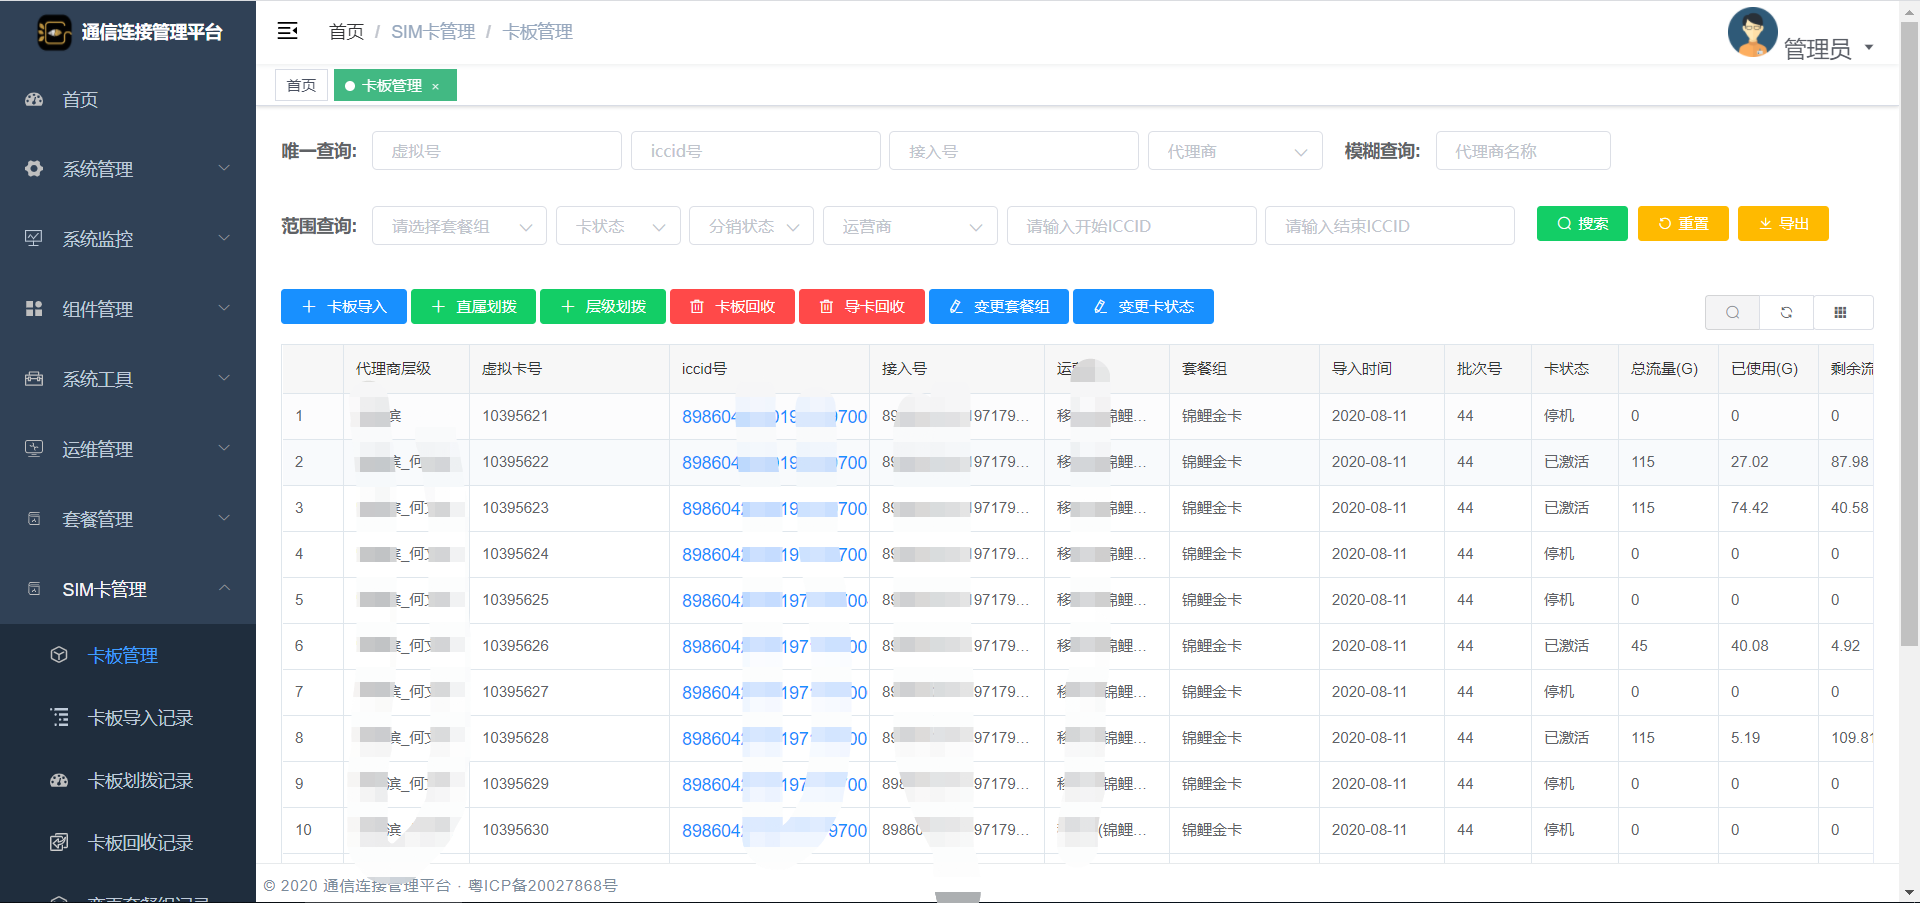Toggle the sidebar collapse hamburger icon
Image resolution: width=1920 pixels, height=903 pixels.
point(288,31)
